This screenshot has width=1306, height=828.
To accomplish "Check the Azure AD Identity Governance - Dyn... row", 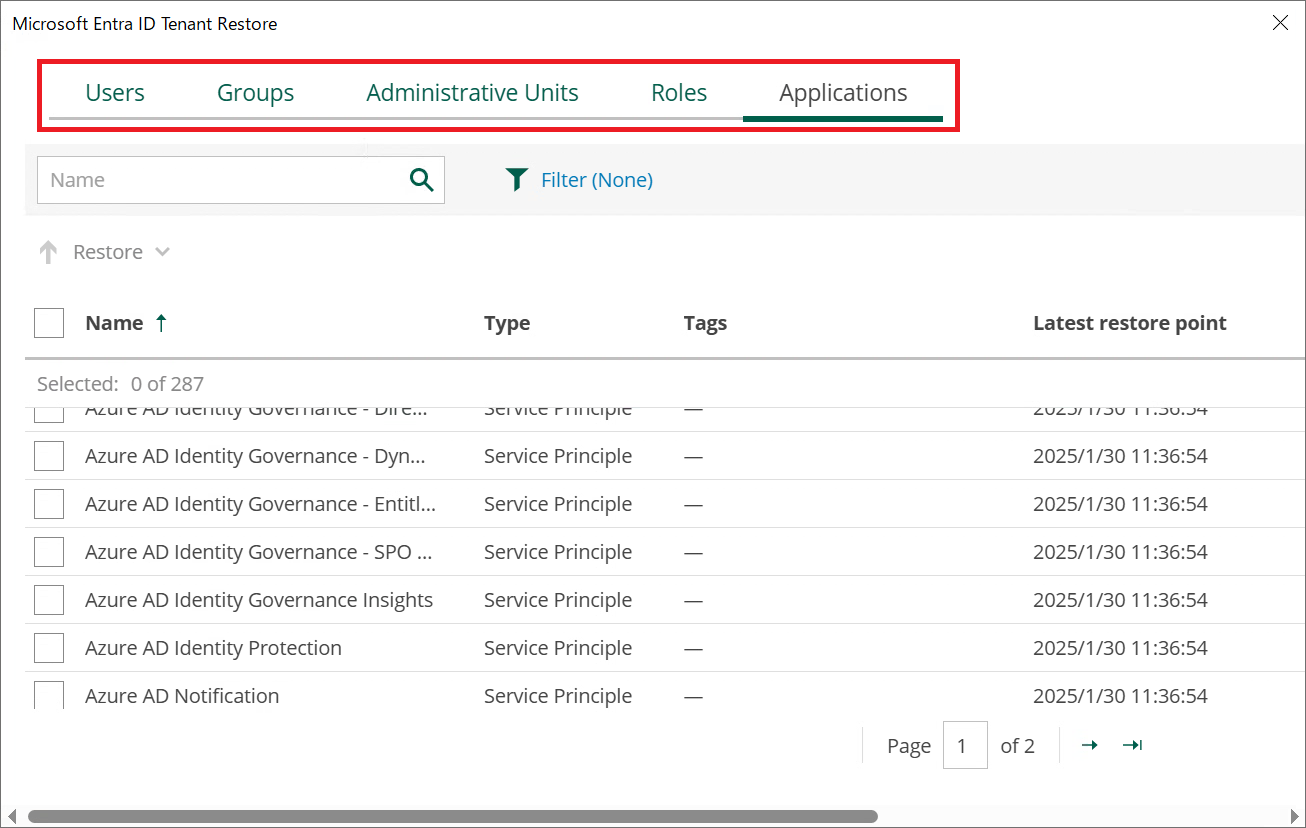I will click(x=49, y=456).
